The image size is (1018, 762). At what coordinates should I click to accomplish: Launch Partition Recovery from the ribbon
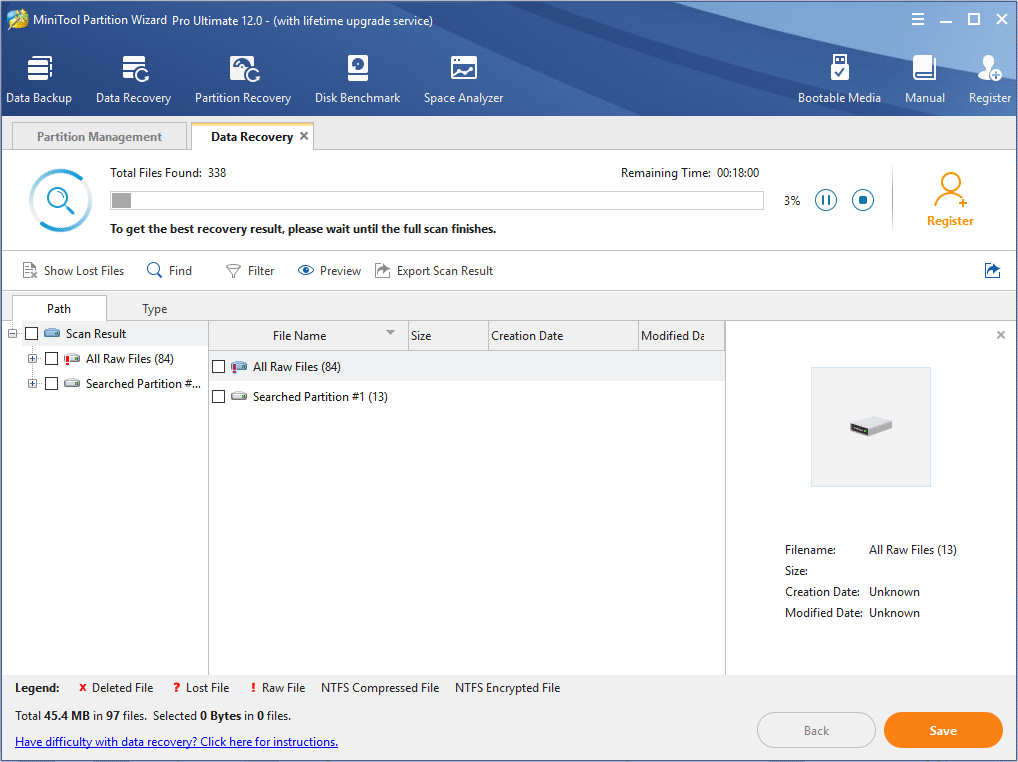pos(243,79)
